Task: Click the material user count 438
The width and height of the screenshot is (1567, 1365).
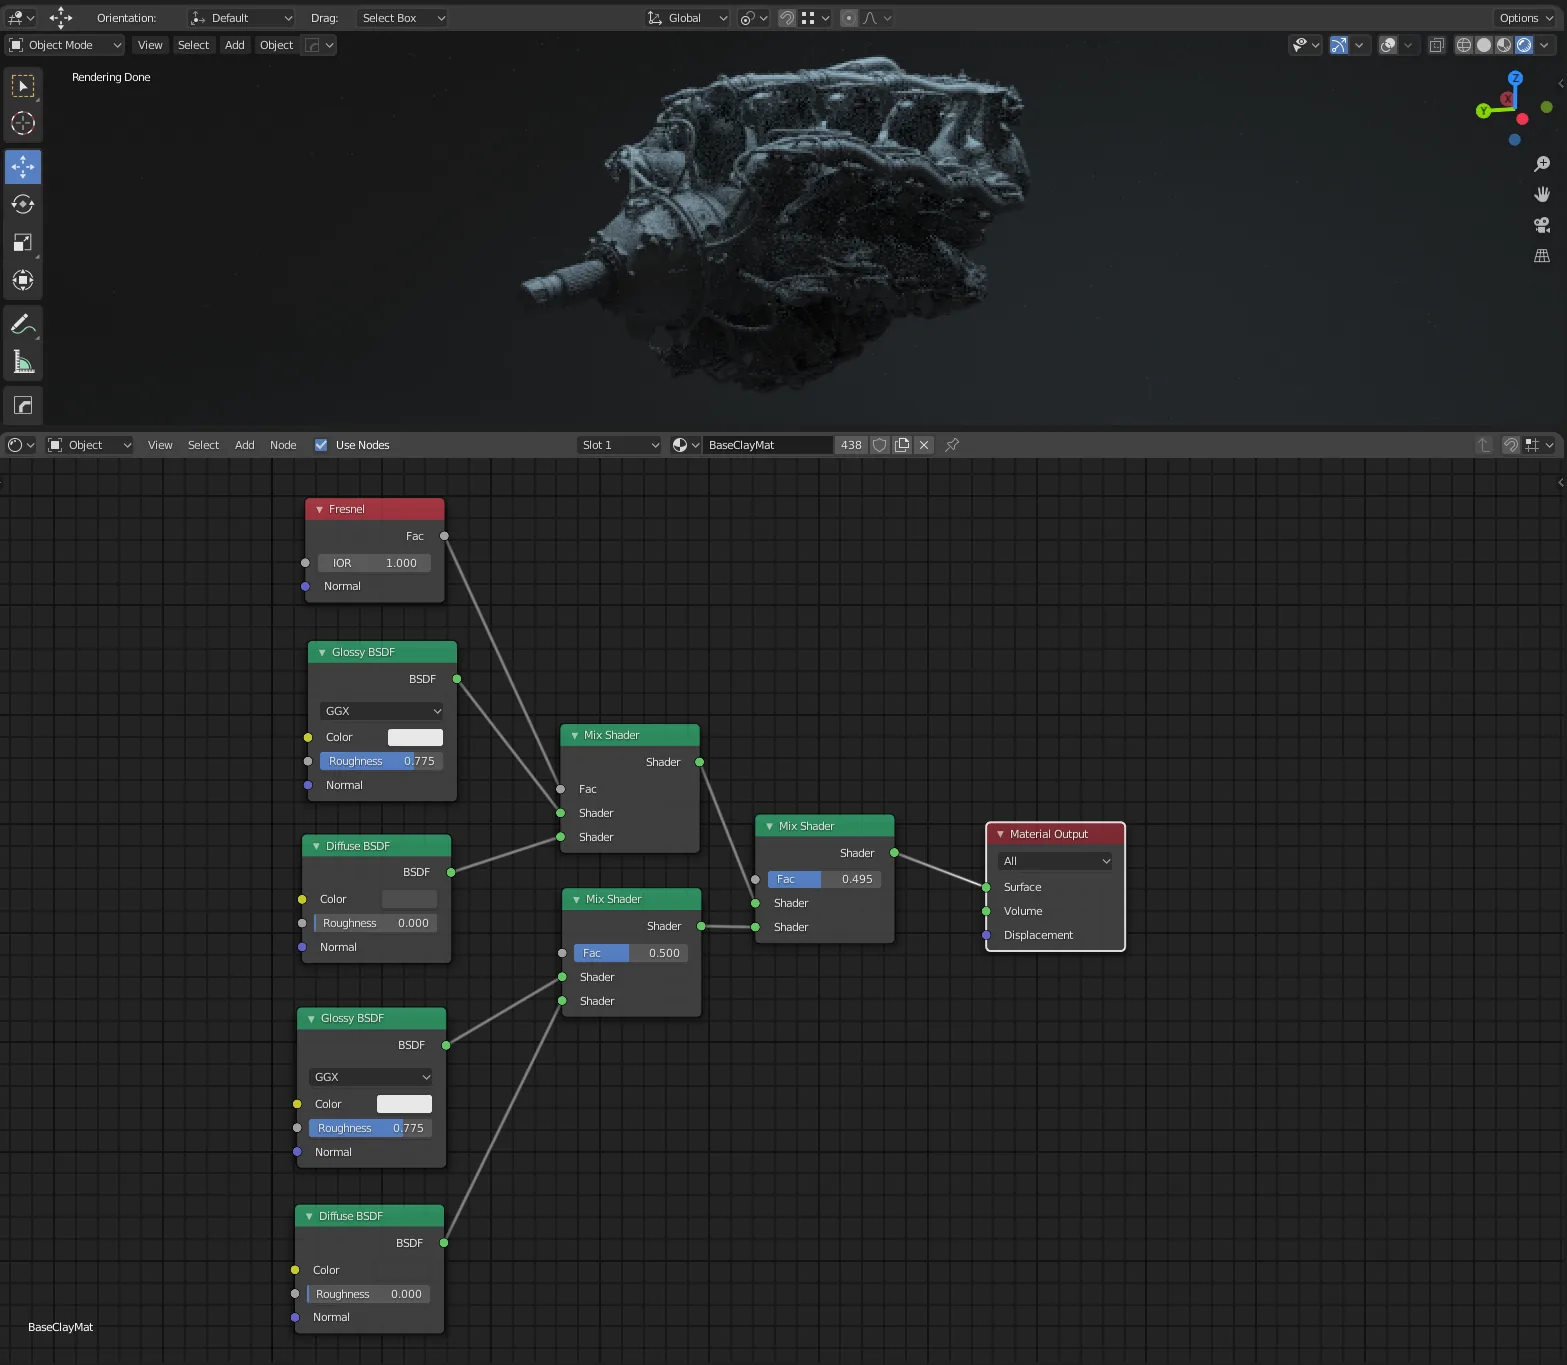Action: tap(851, 445)
